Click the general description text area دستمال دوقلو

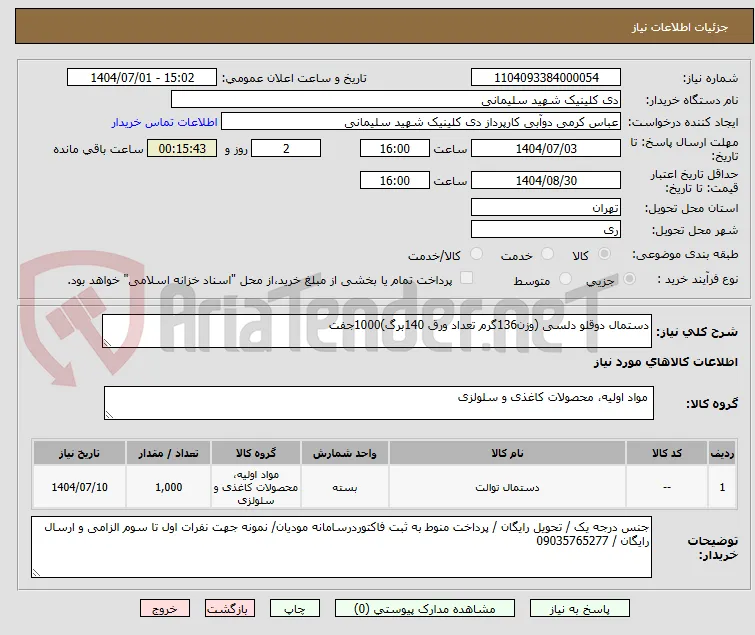377,331
